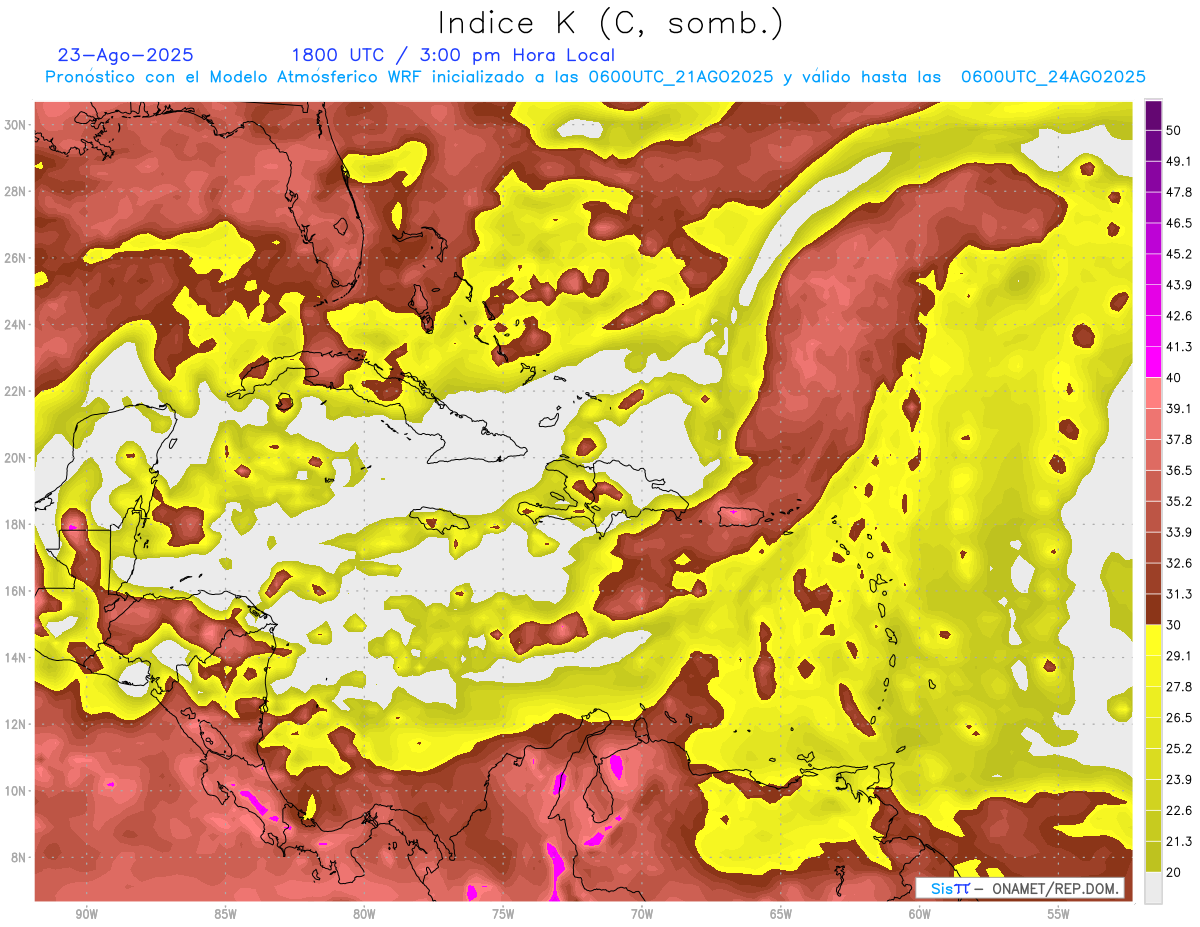Click the '18N' latitude axis label

click(x=16, y=524)
